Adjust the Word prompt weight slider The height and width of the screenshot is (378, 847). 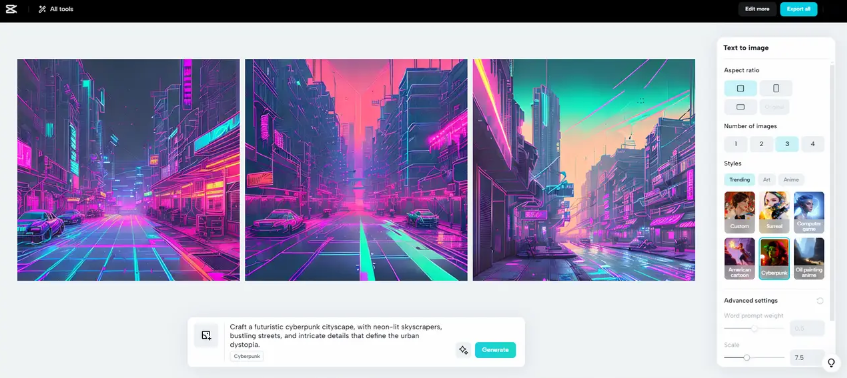[754, 328]
